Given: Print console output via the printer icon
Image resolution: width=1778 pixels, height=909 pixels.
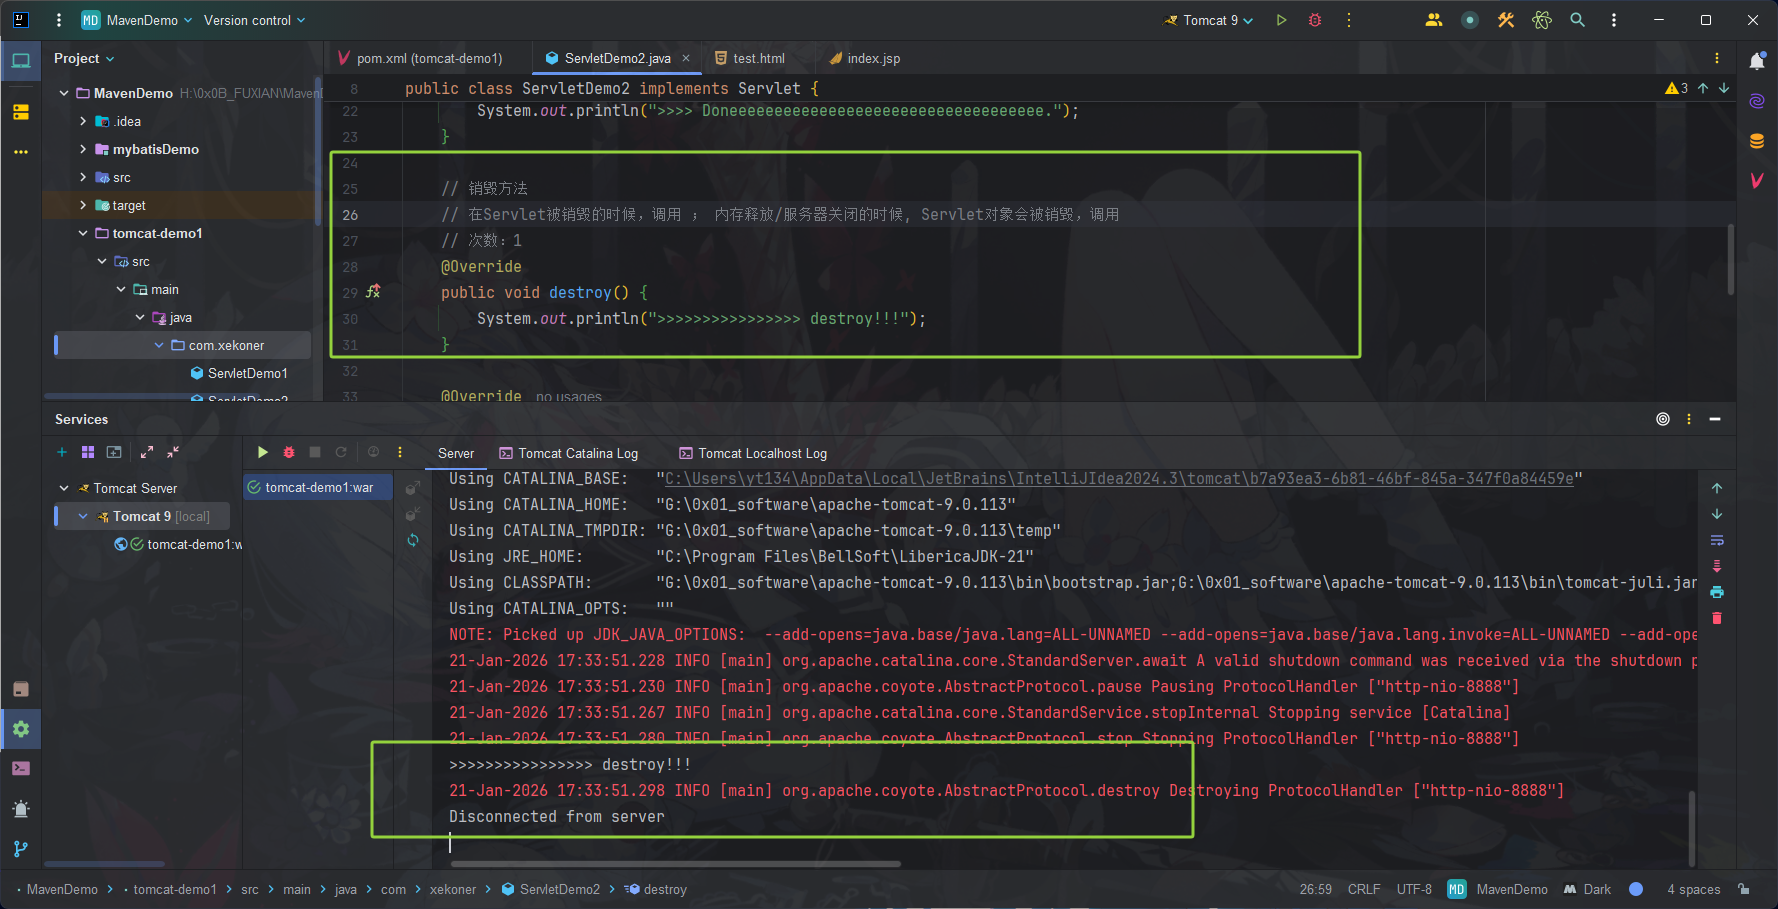Looking at the screenshot, I should [x=1717, y=592].
